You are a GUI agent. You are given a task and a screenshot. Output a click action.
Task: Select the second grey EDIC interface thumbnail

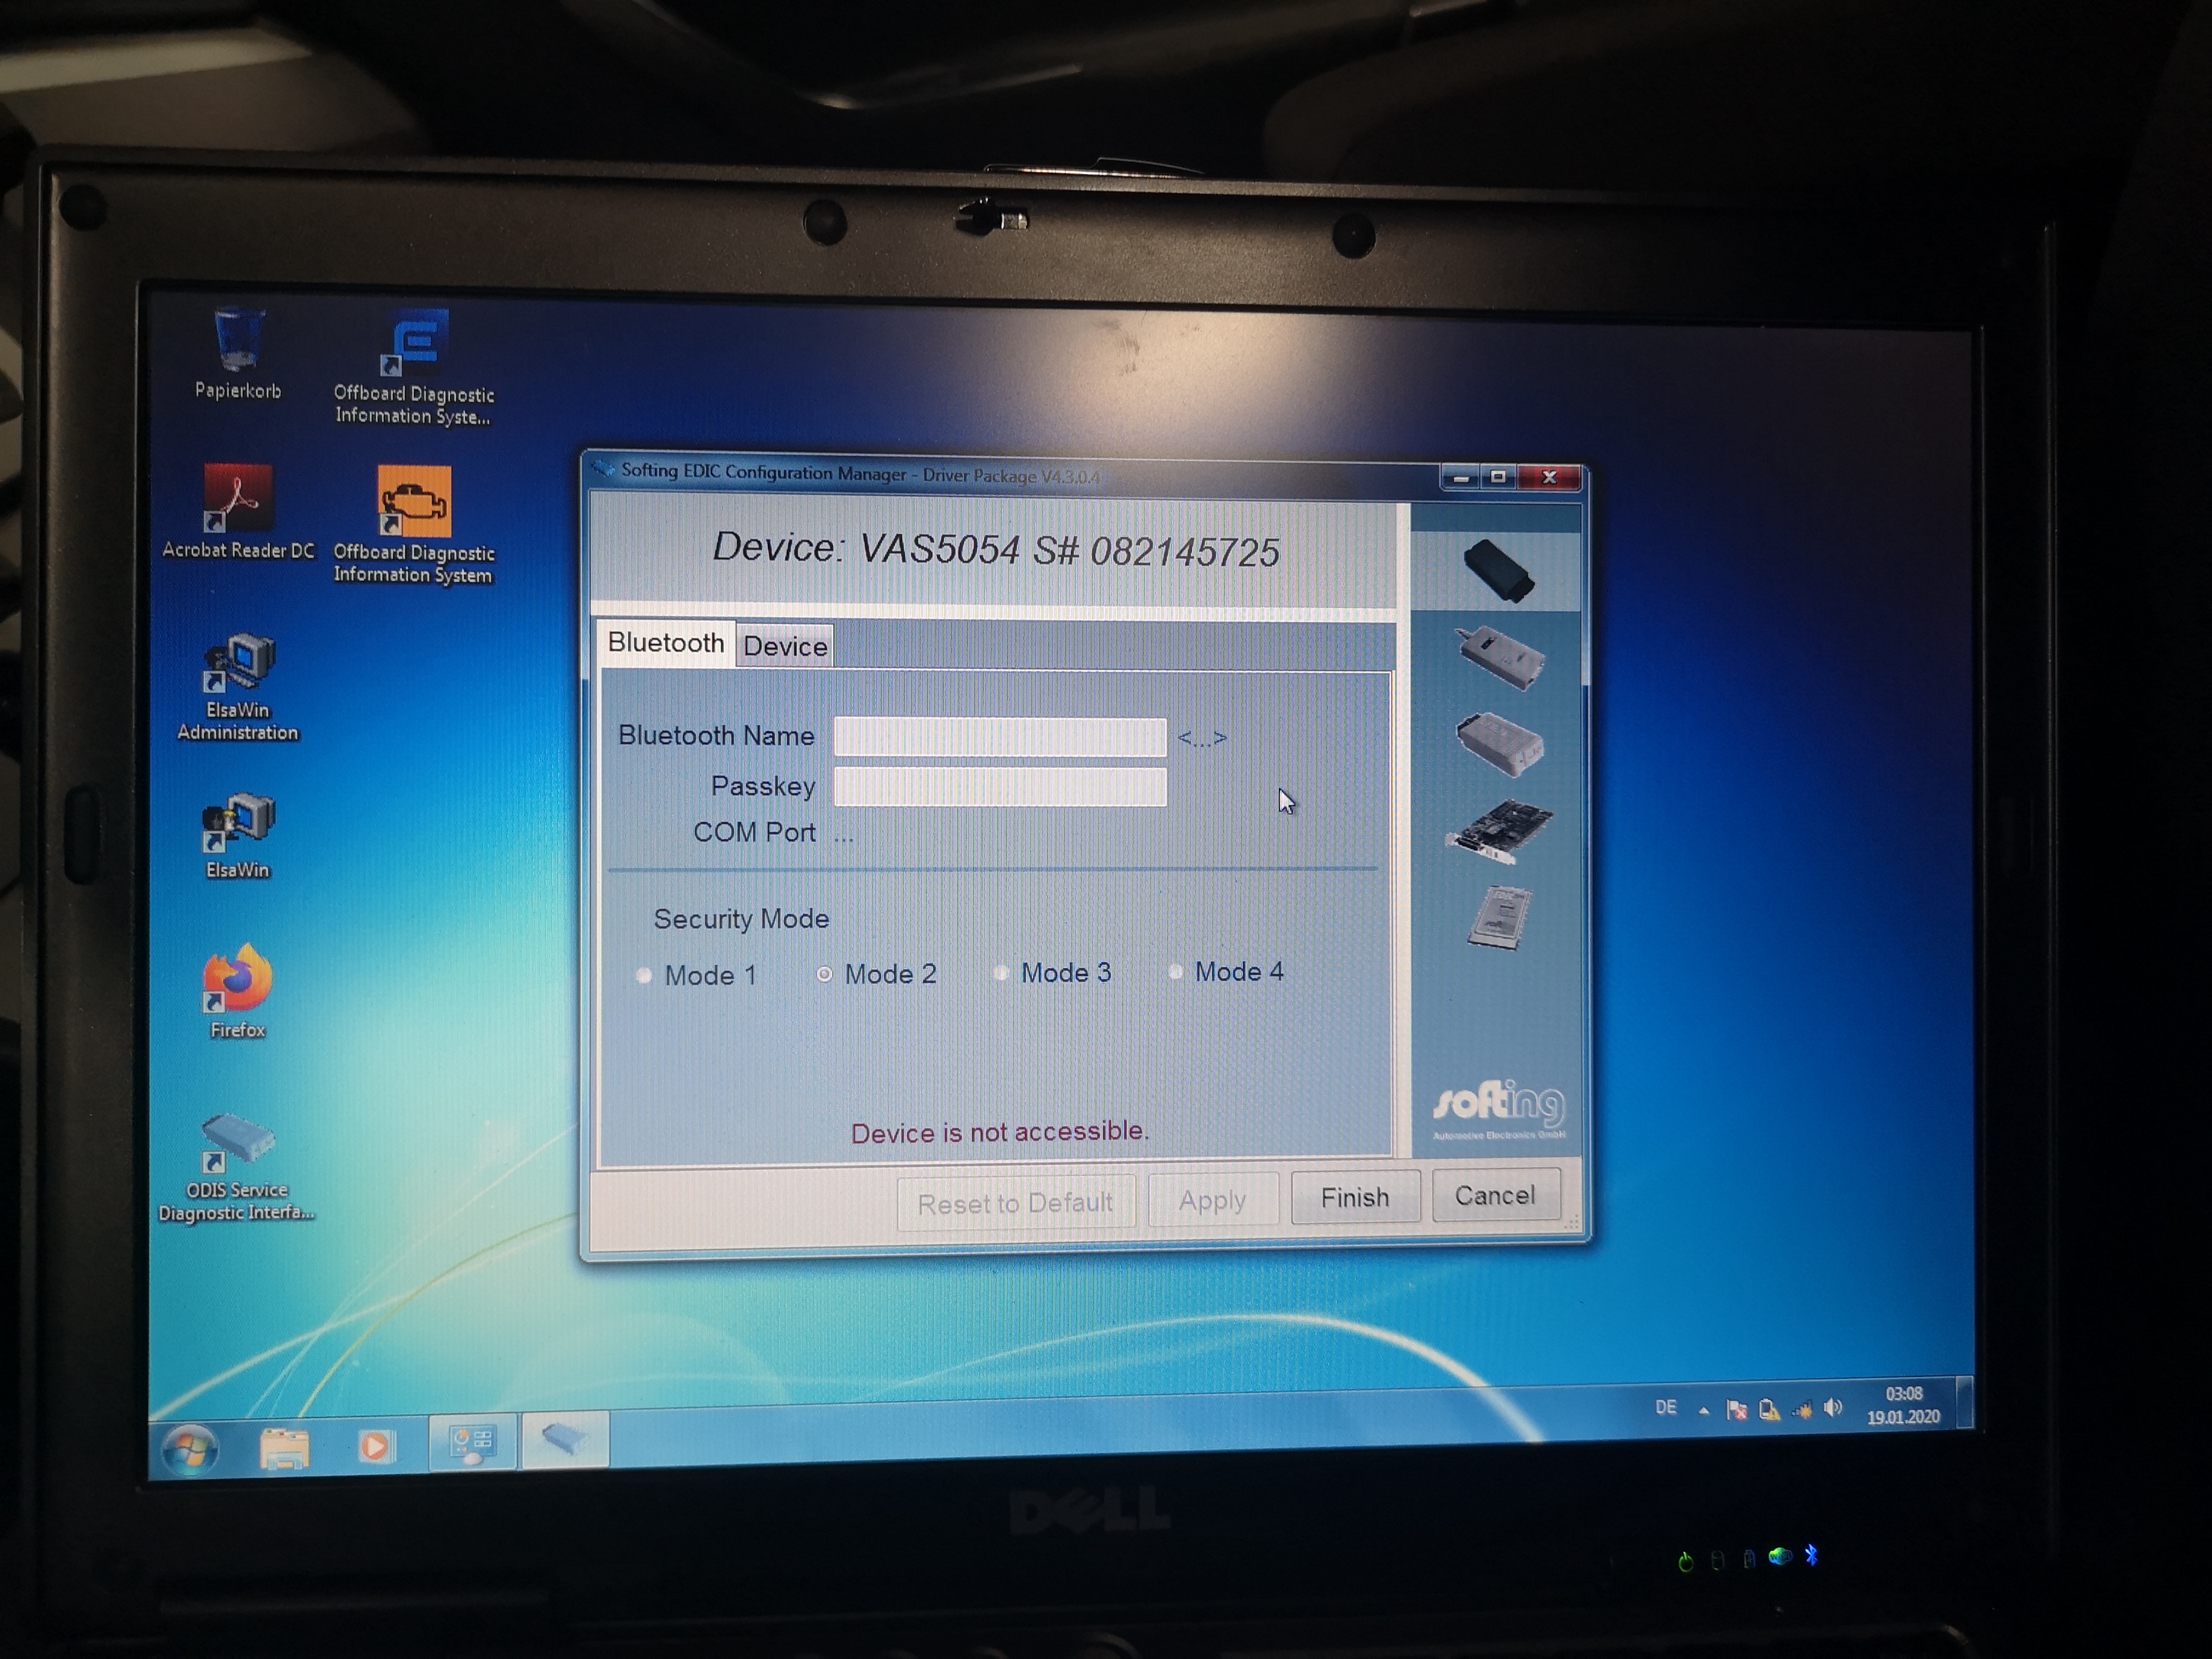1499,657
